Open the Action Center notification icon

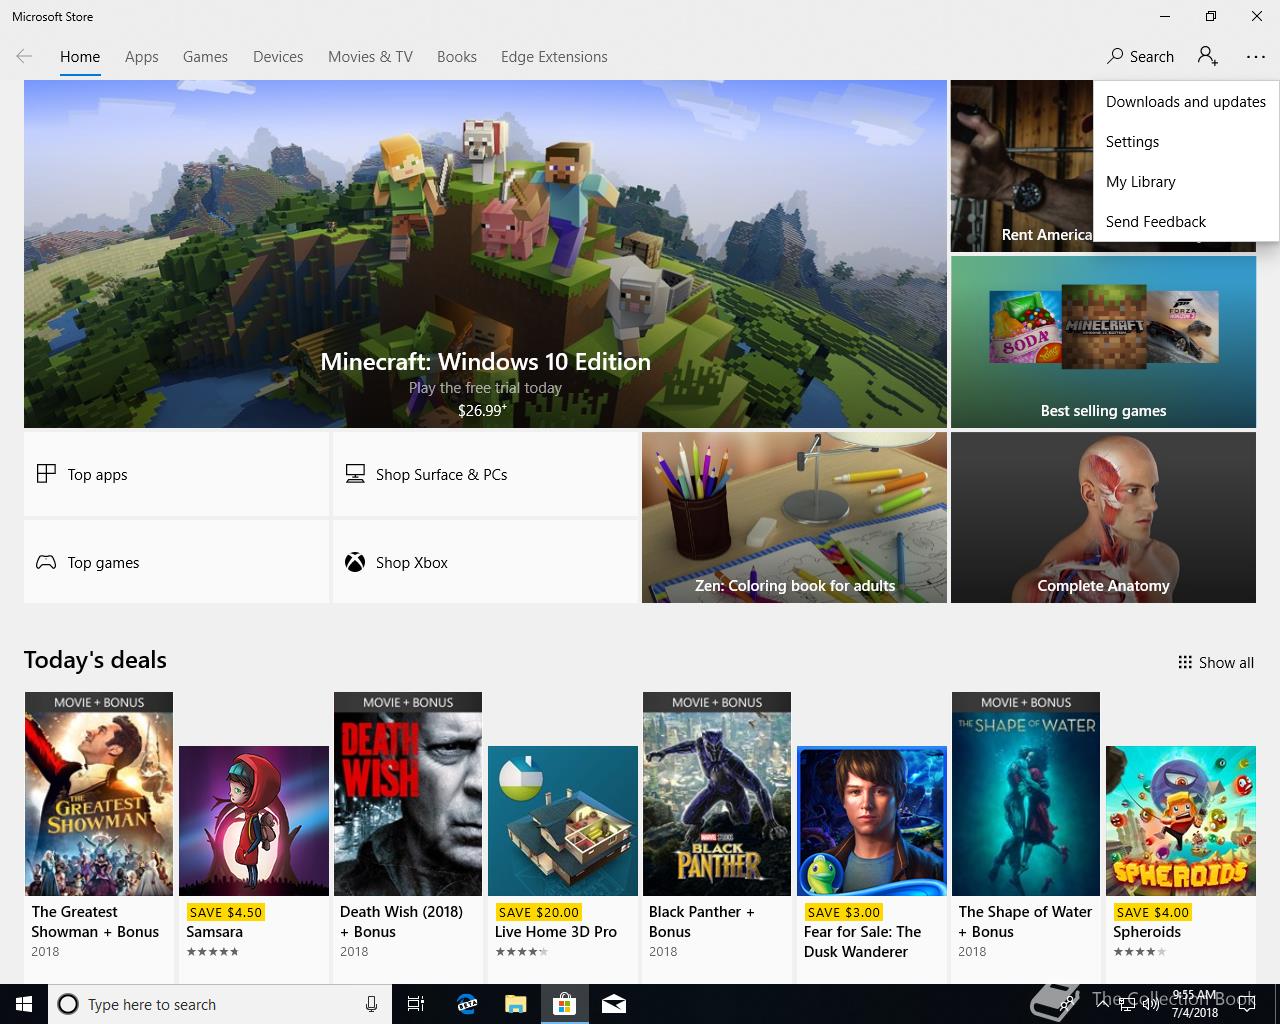point(1247,1005)
